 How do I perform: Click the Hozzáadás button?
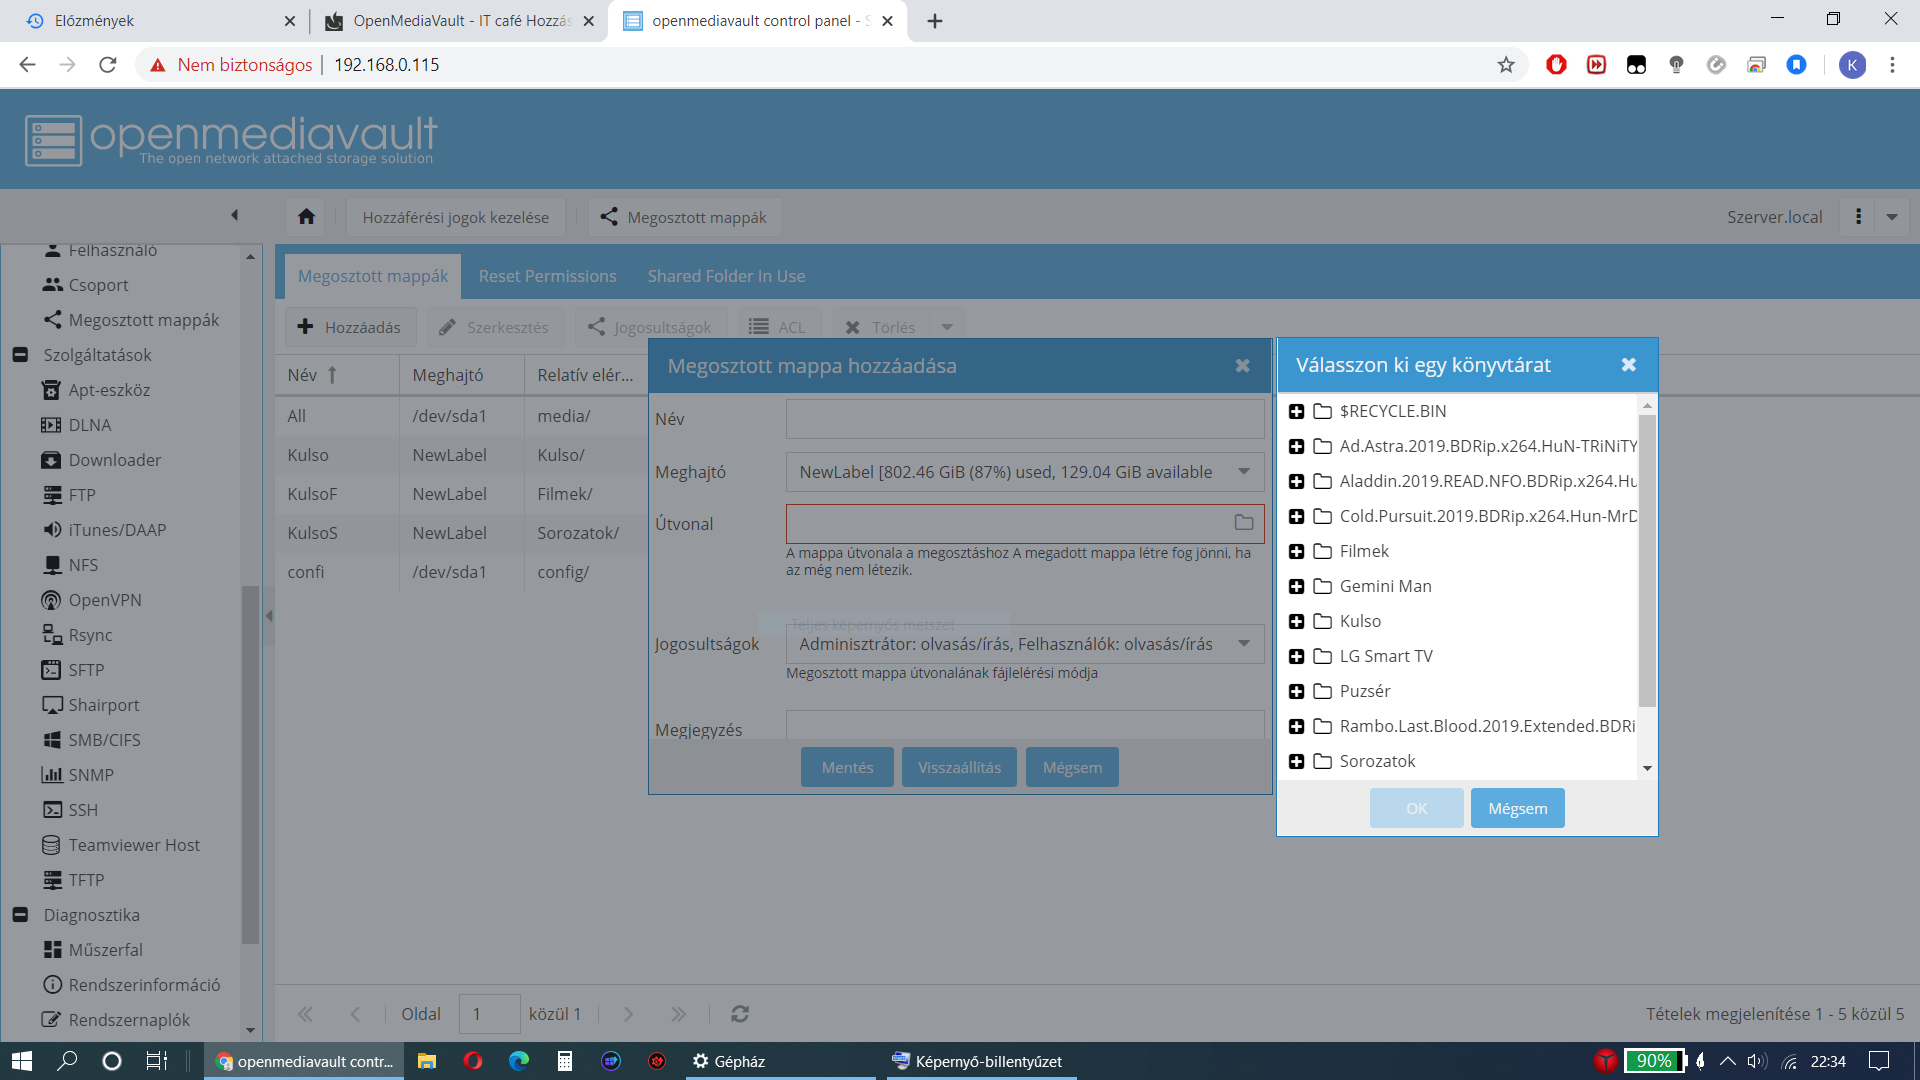tap(350, 327)
